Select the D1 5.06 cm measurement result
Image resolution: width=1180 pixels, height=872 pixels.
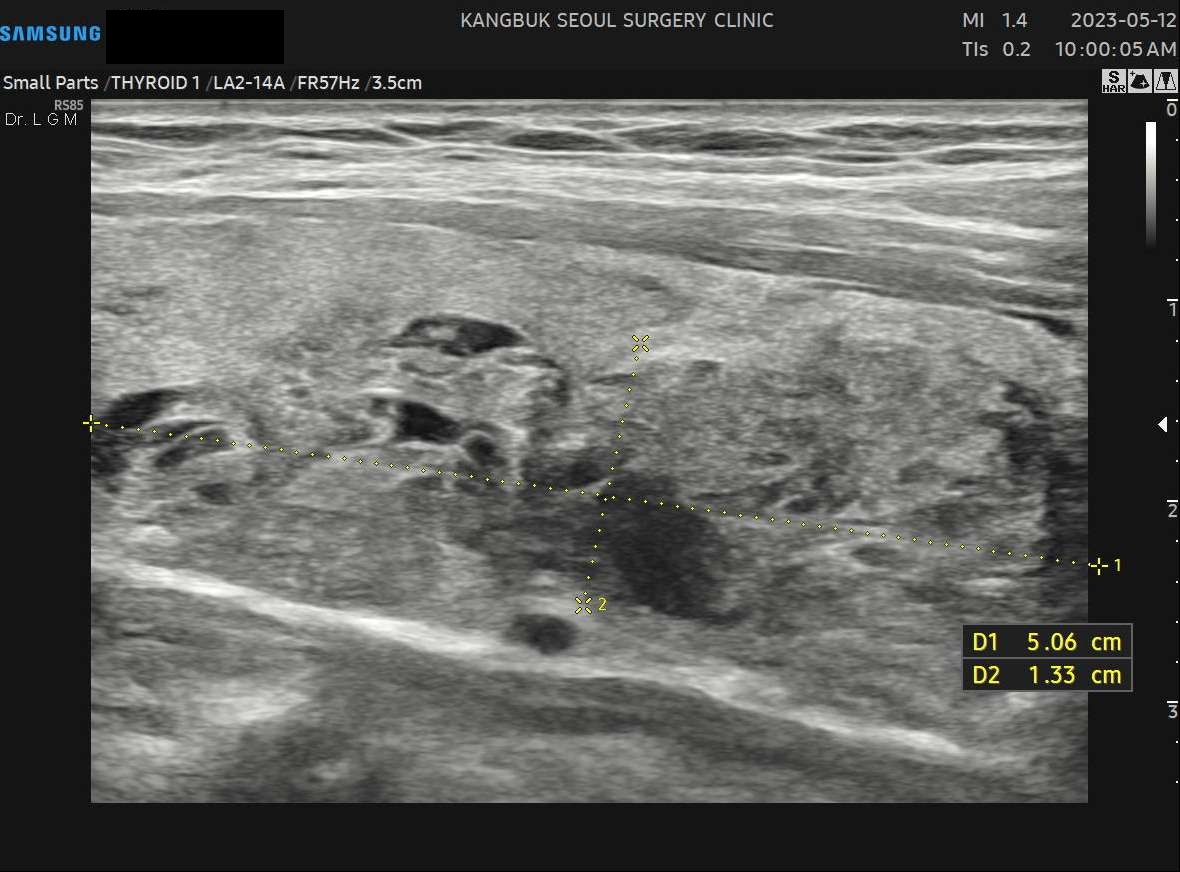[1047, 642]
